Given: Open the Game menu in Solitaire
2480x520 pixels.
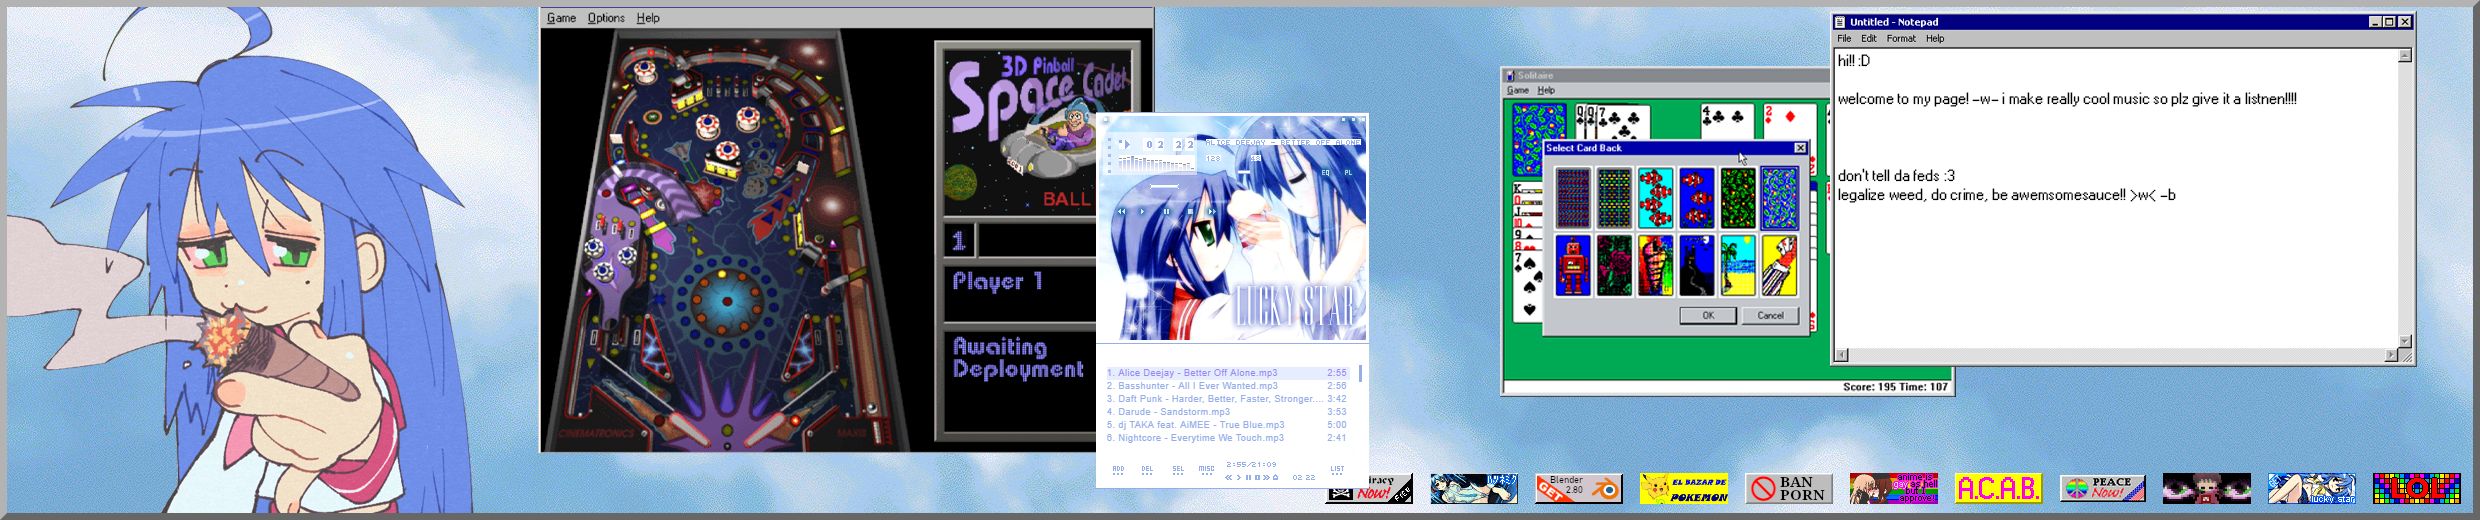Looking at the screenshot, I should pyautogui.click(x=1518, y=90).
